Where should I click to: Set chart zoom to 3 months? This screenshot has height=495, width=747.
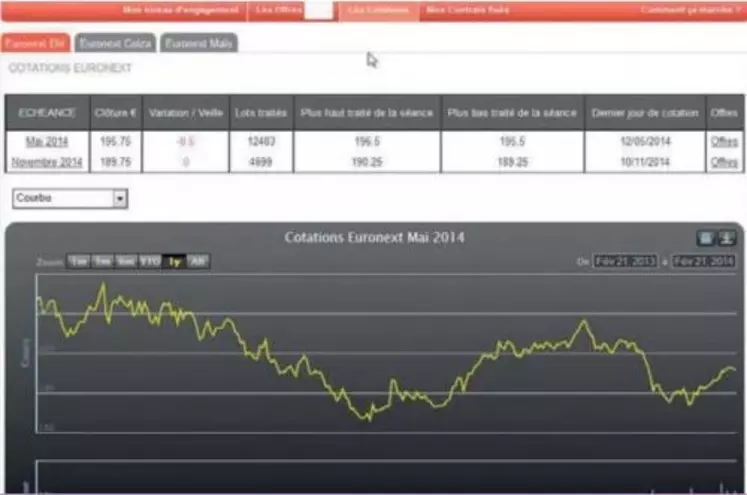coord(102,261)
